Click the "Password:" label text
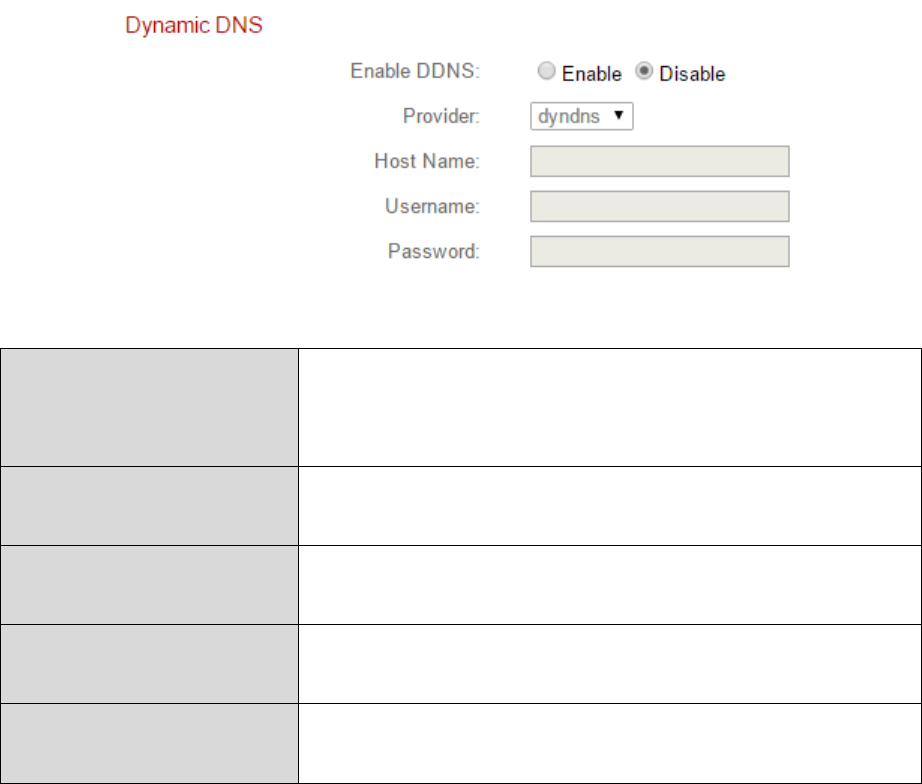922x784 pixels. coord(434,251)
